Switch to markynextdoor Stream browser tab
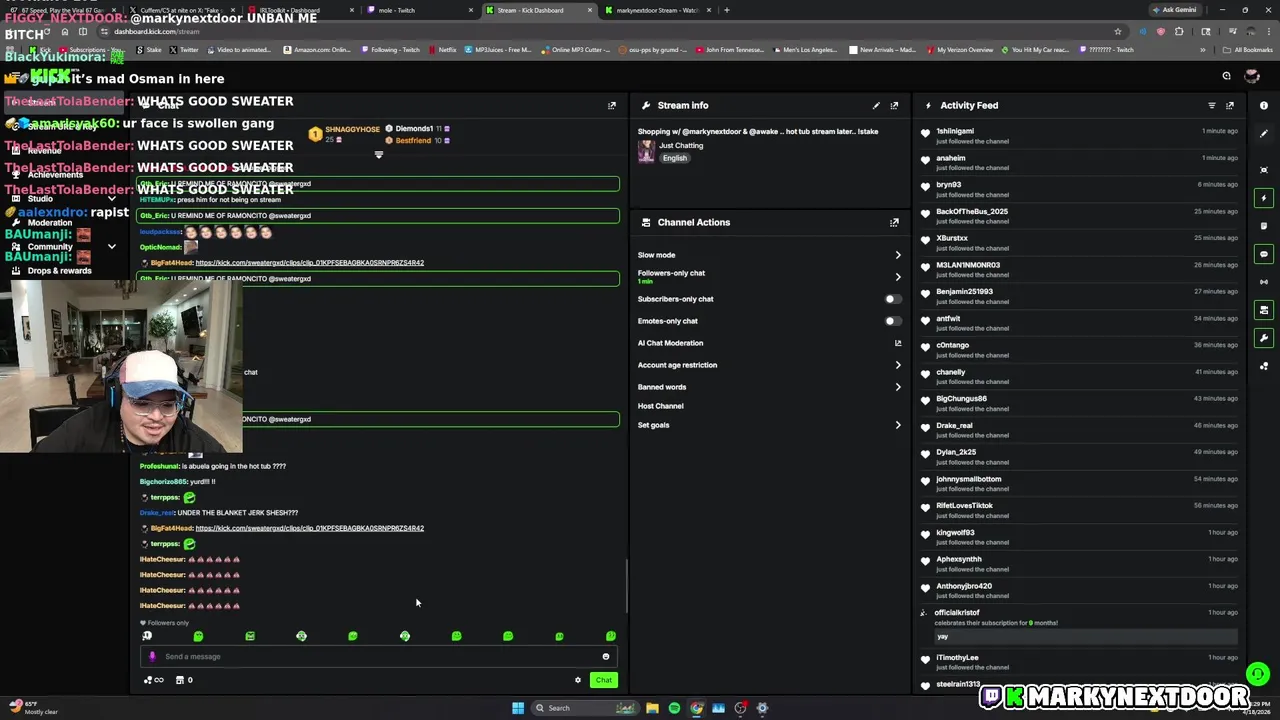The height and width of the screenshot is (720, 1280). (x=658, y=10)
